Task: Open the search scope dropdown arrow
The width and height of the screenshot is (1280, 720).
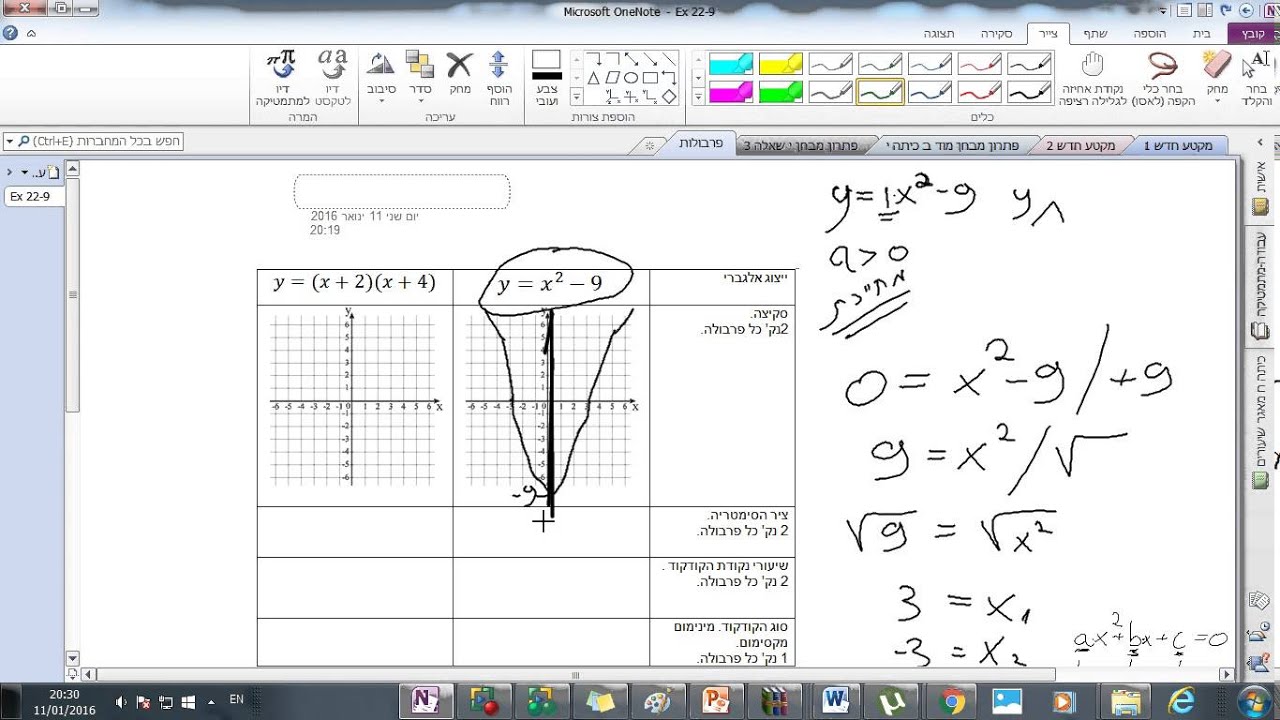Action: click(9, 142)
